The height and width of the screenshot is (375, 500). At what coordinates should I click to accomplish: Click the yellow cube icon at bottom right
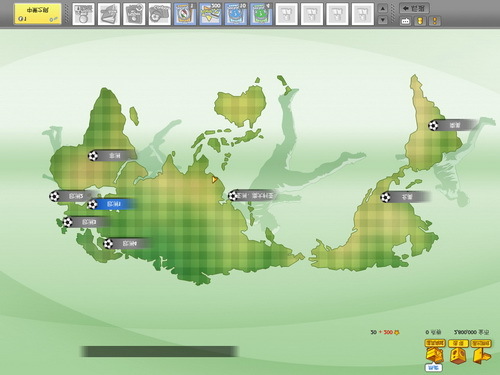(458, 351)
